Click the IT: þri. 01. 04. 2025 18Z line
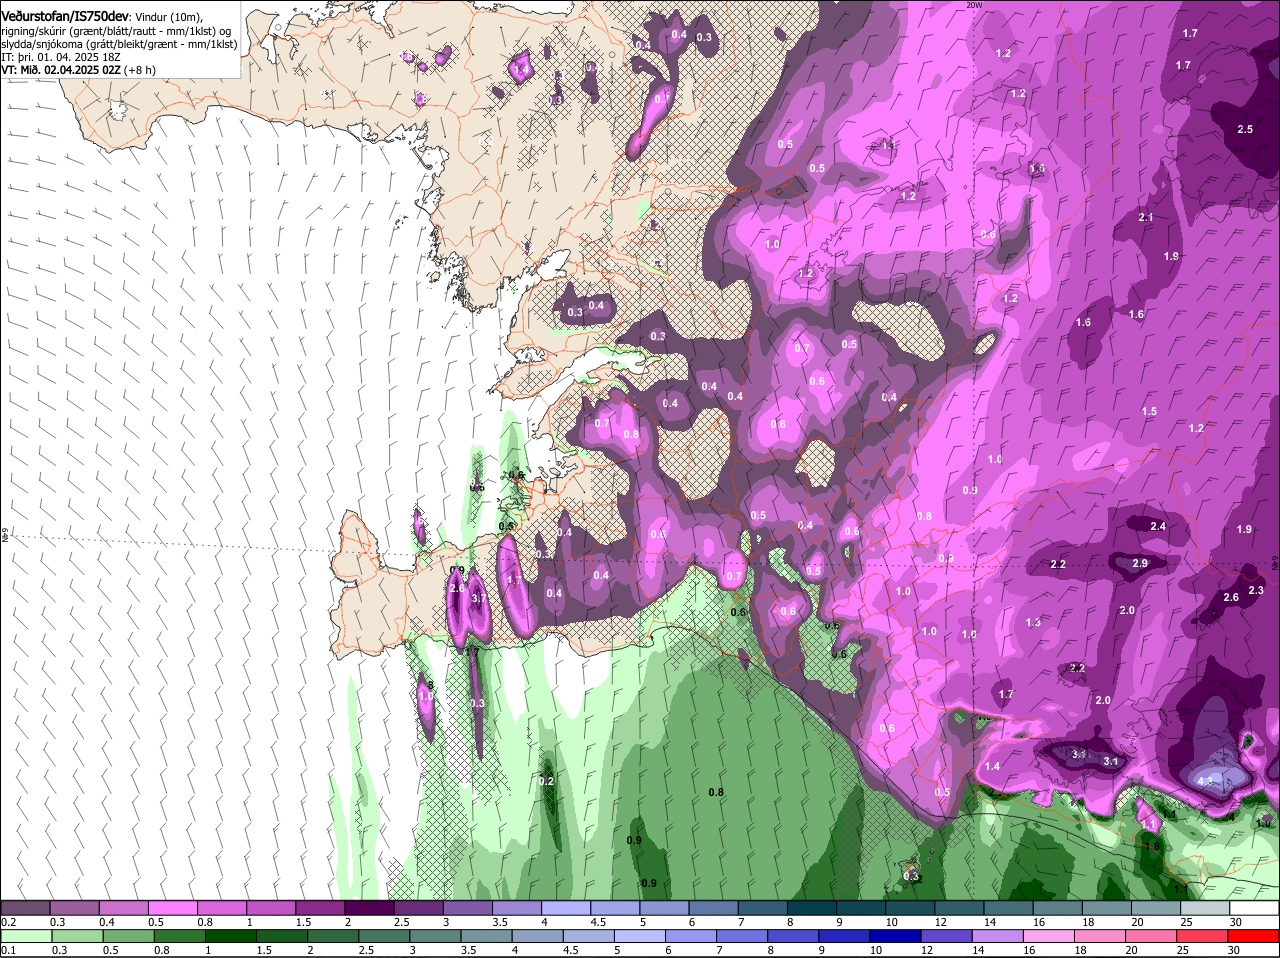Screen dimensions: 1280x958 pos(60,57)
